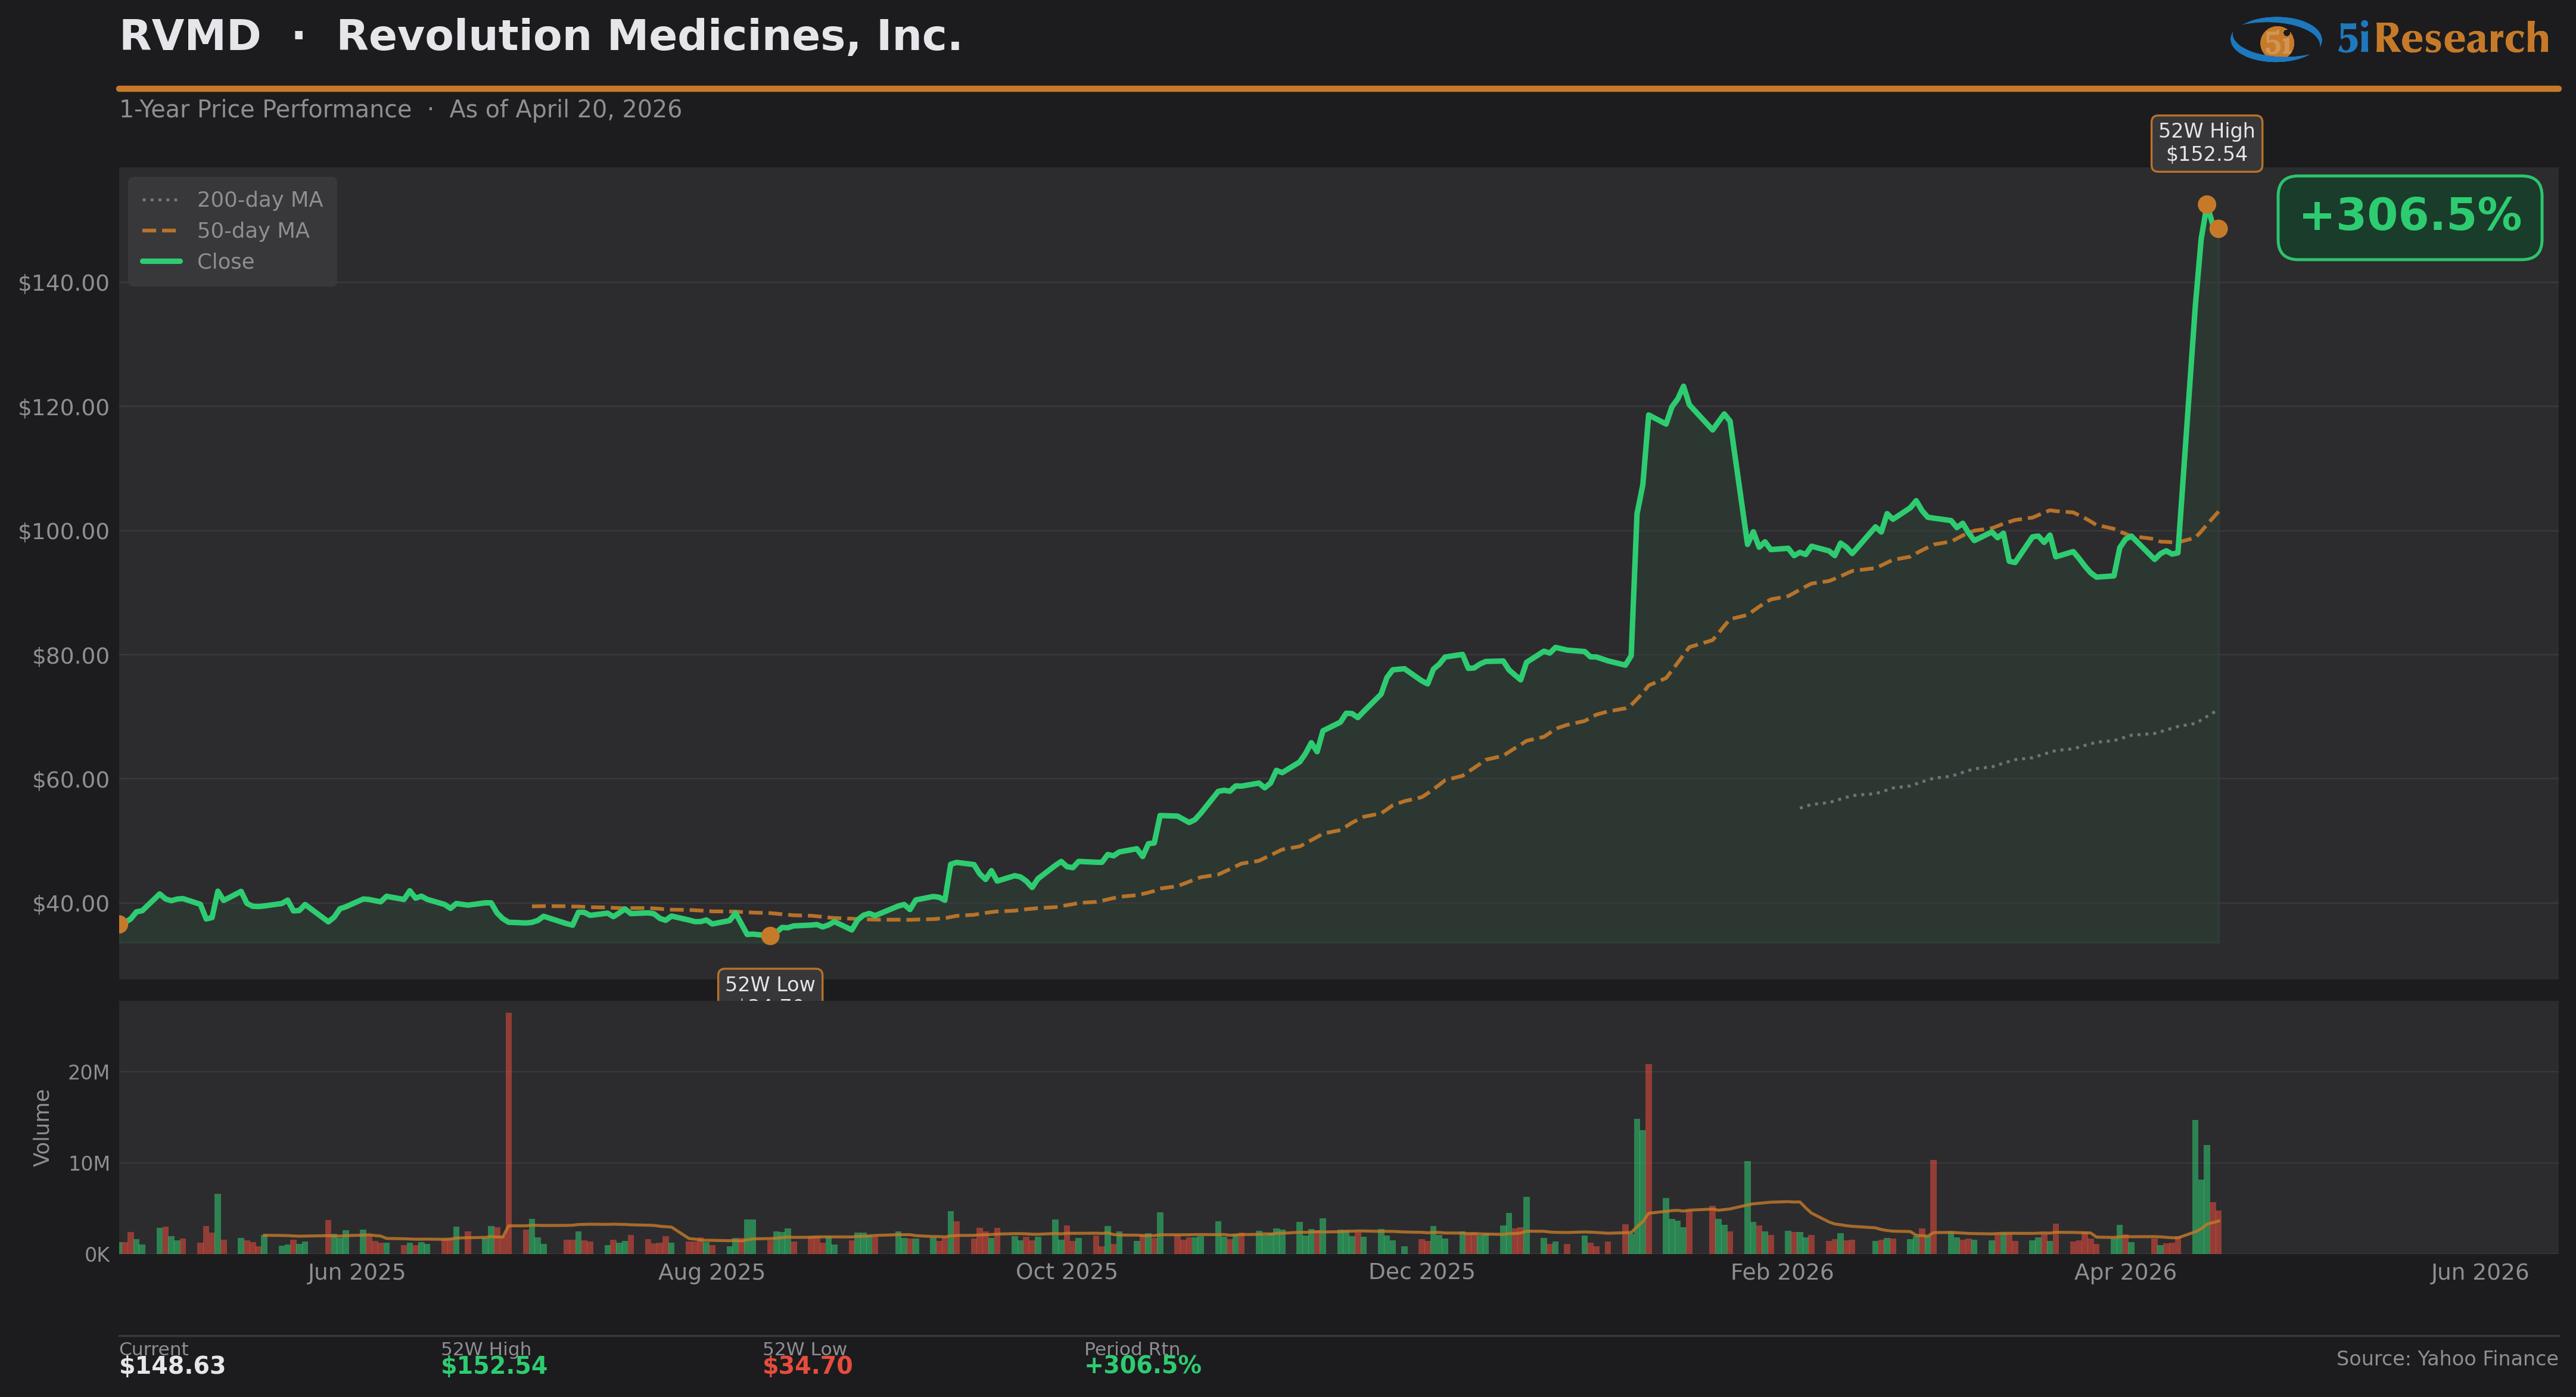
Task: Click the Dec 2025 x-axis label
Action: click(1421, 1272)
